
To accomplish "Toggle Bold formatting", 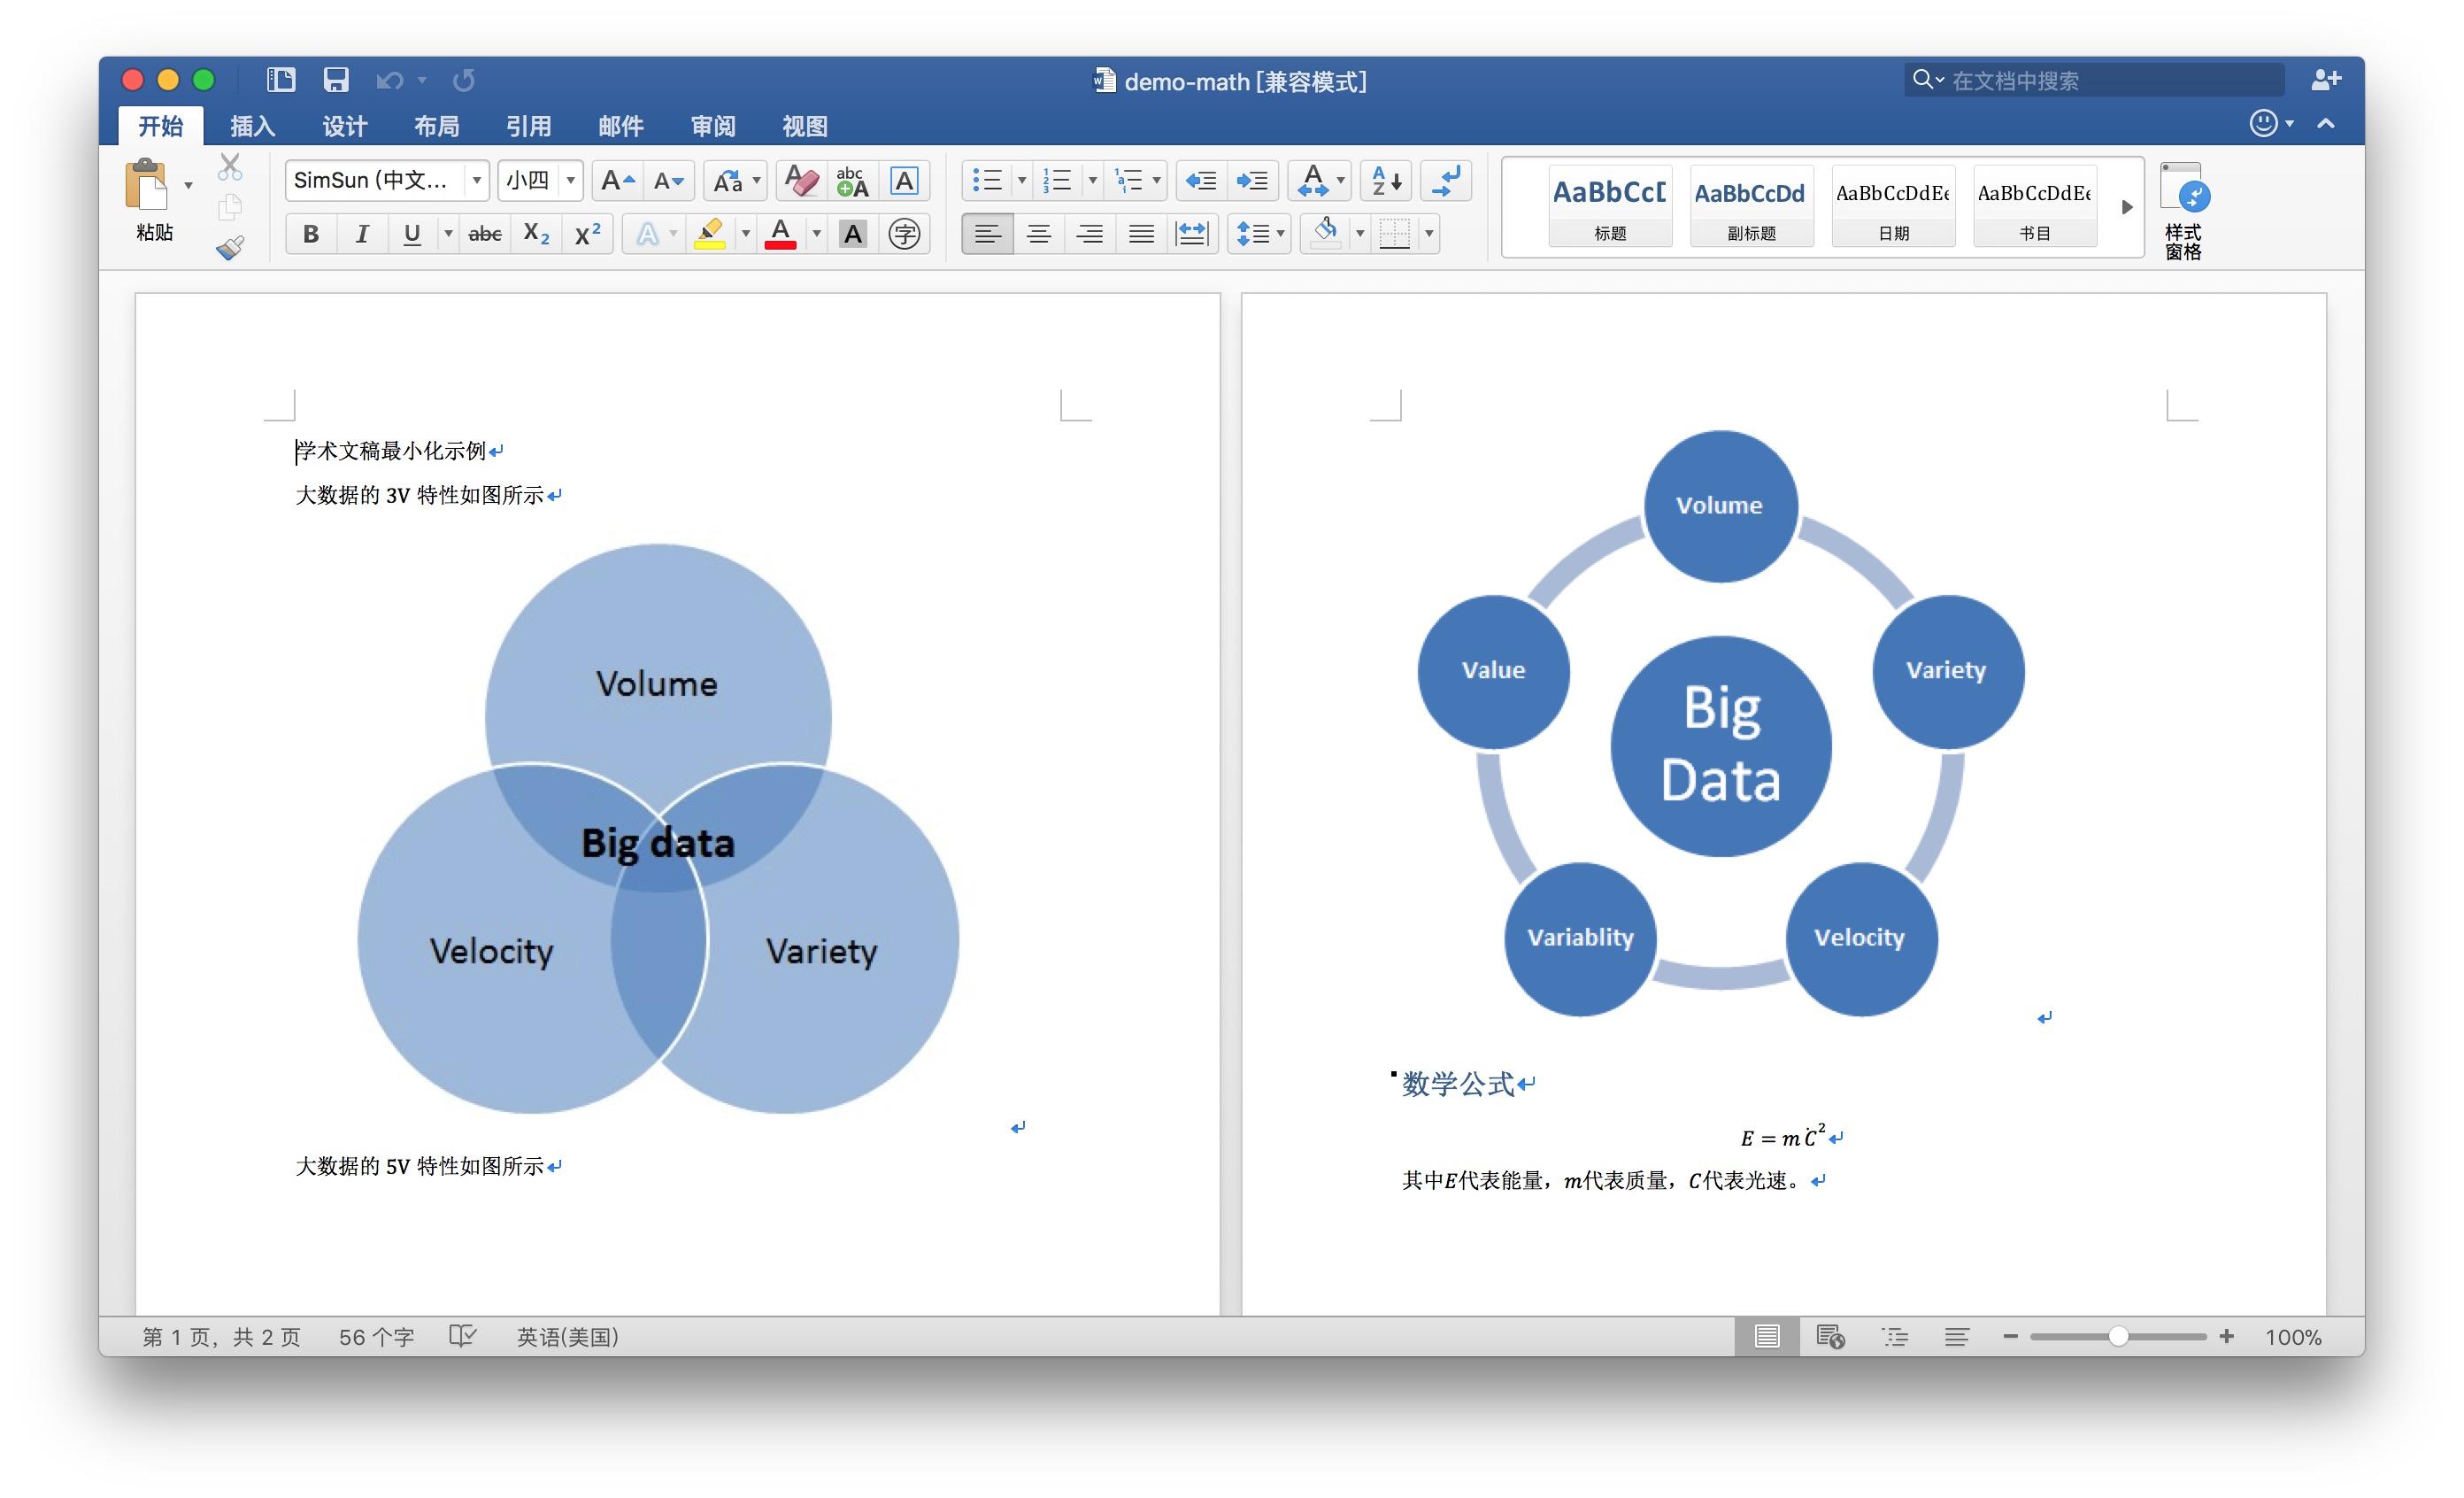I will [x=311, y=234].
